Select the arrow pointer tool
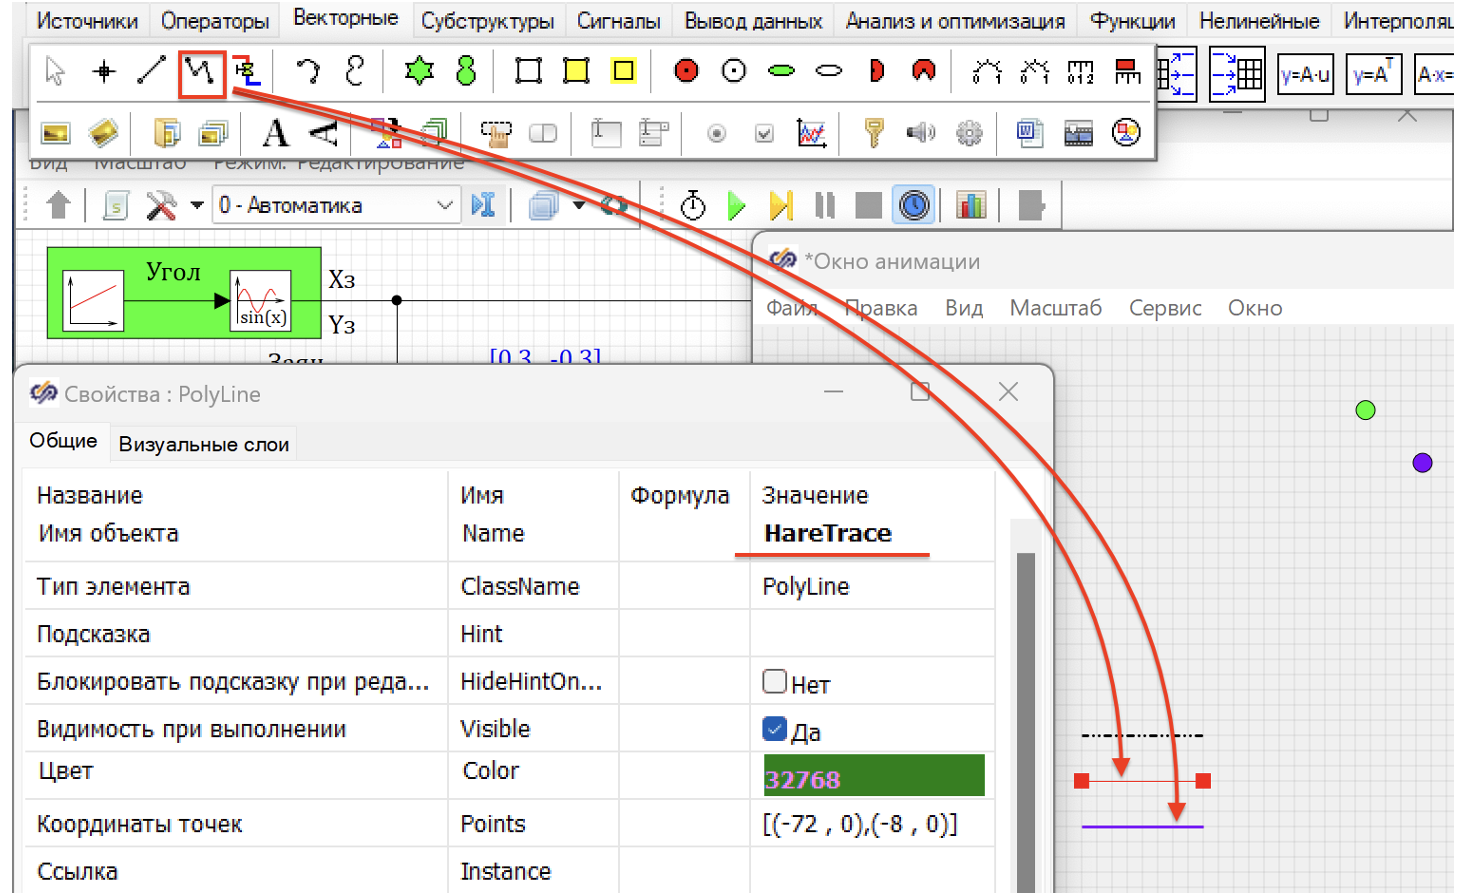1460x896 pixels. click(55, 71)
